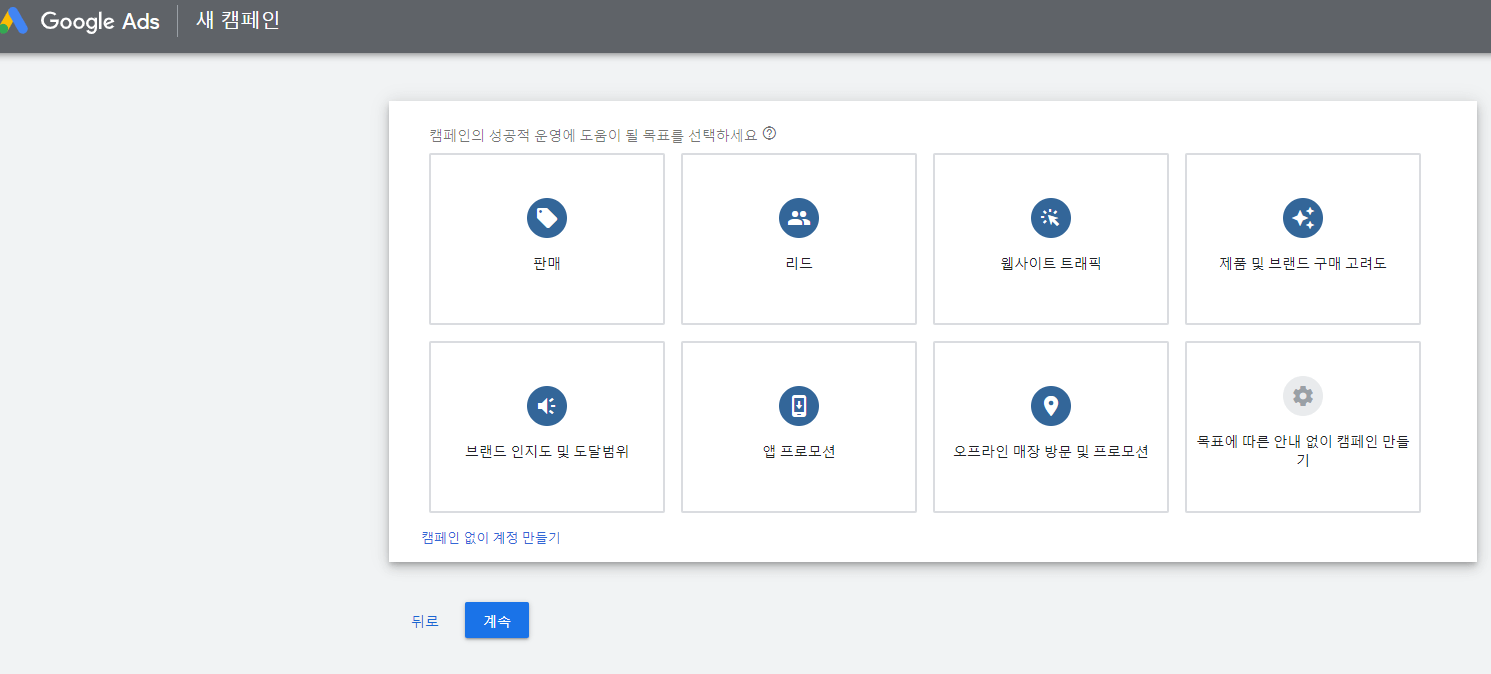Open 캠페인 없이 계정 만들기
1491x674 pixels.
tap(489, 537)
